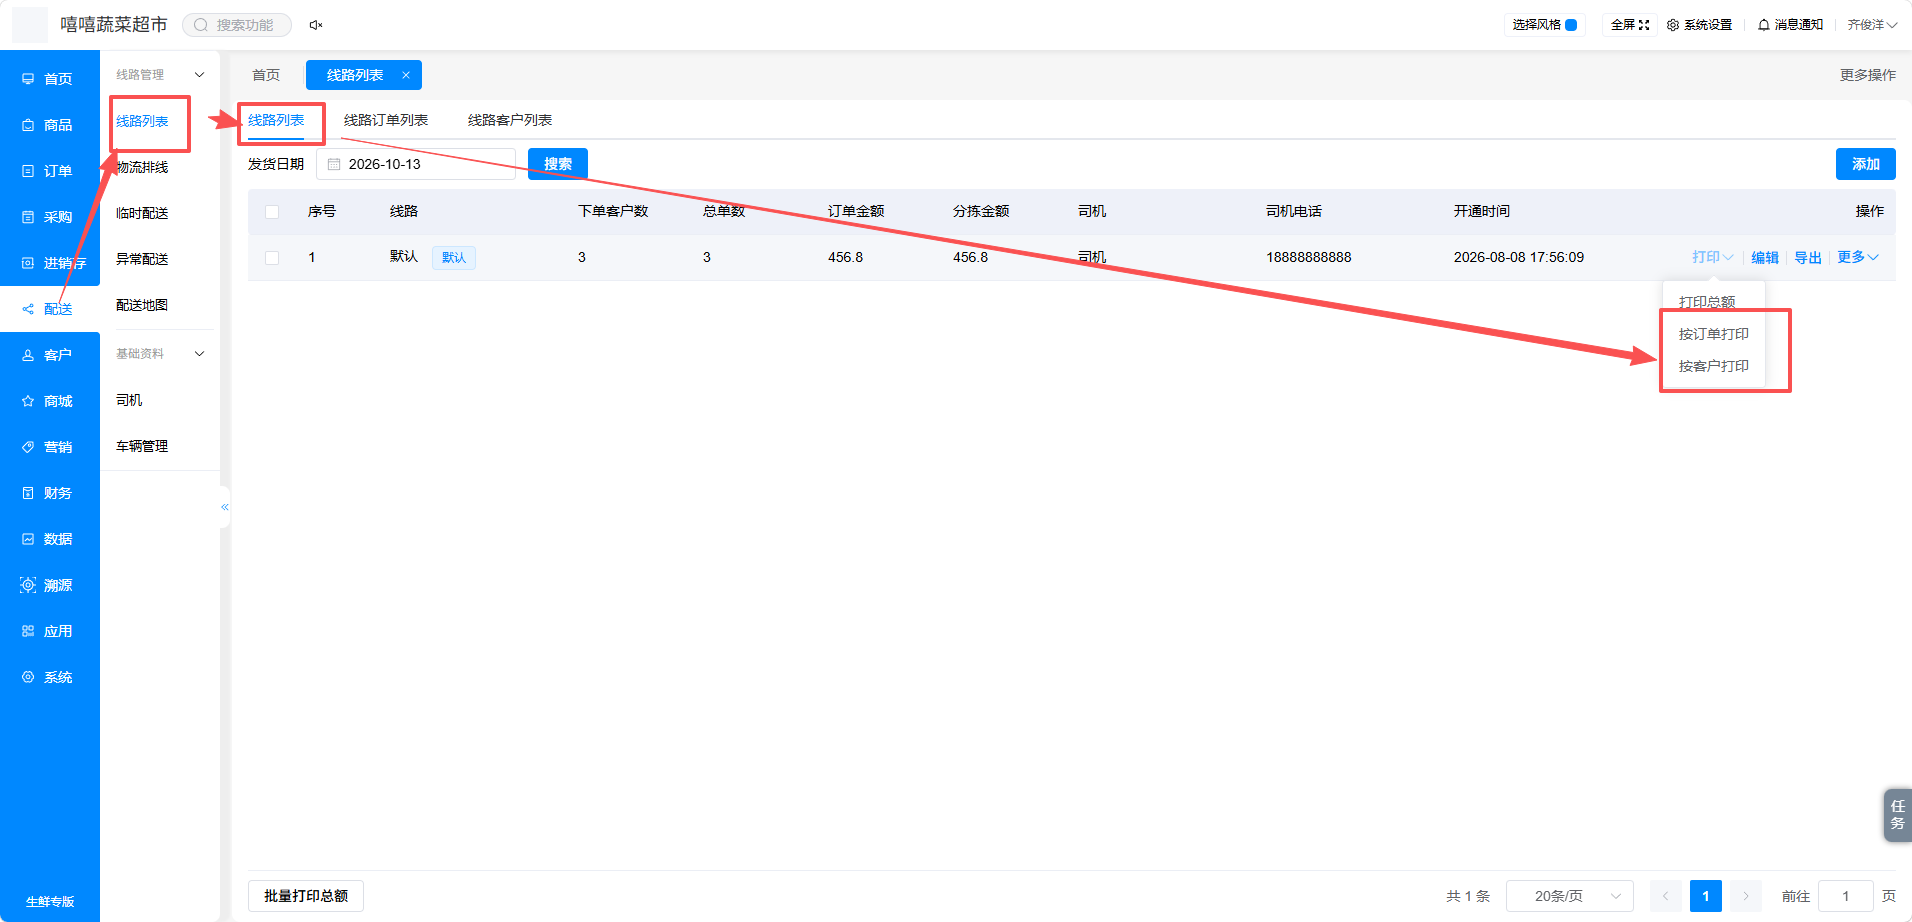Image resolution: width=1912 pixels, height=922 pixels.
Task: Select 按客户打印 from print menu
Action: click(x=1714, y=366)
